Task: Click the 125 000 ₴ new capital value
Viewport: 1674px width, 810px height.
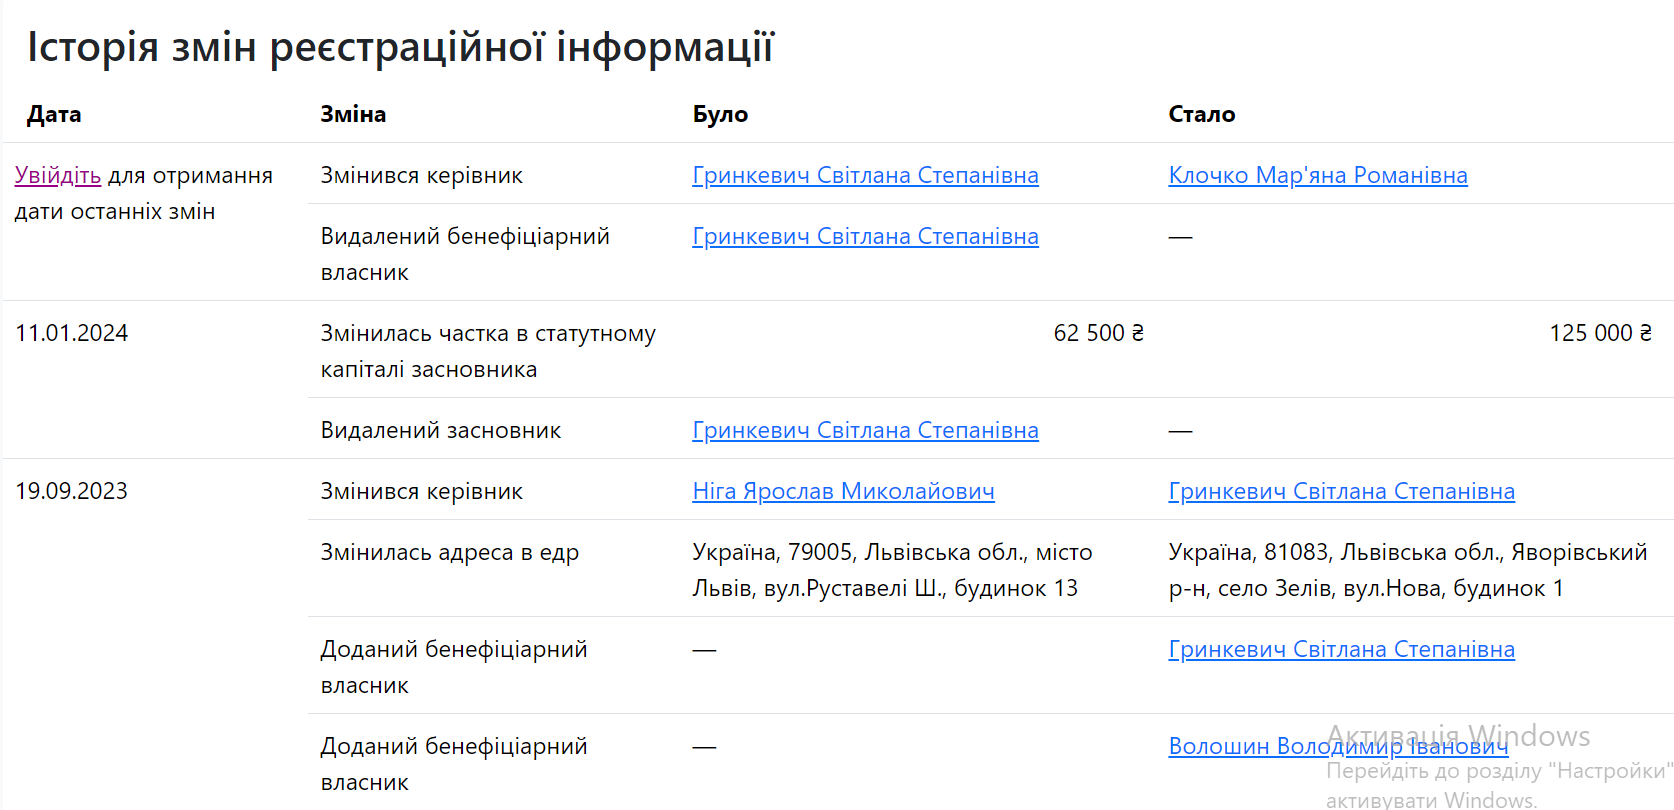Action: point(1599,334)
